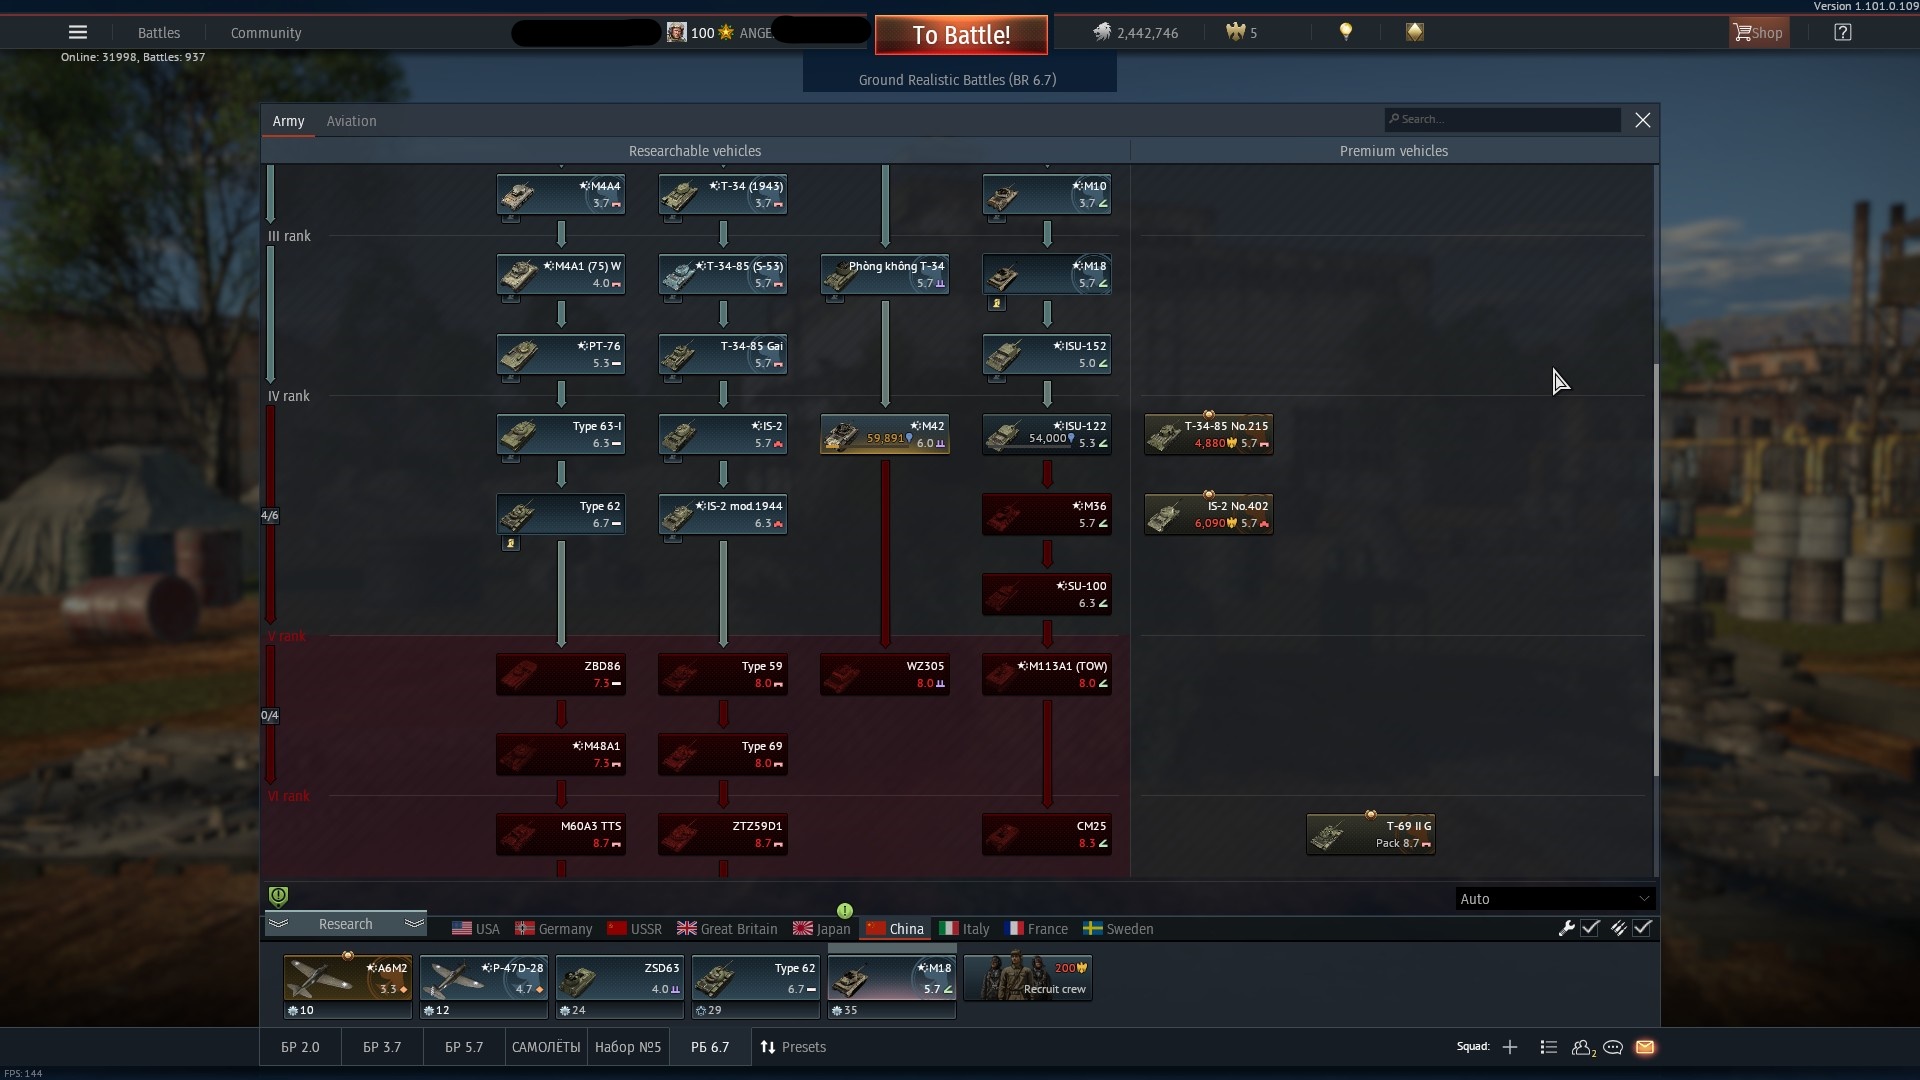Click the green shield icon
The height and width of the screenshot is (1080, 1920).
click(279, 896)
